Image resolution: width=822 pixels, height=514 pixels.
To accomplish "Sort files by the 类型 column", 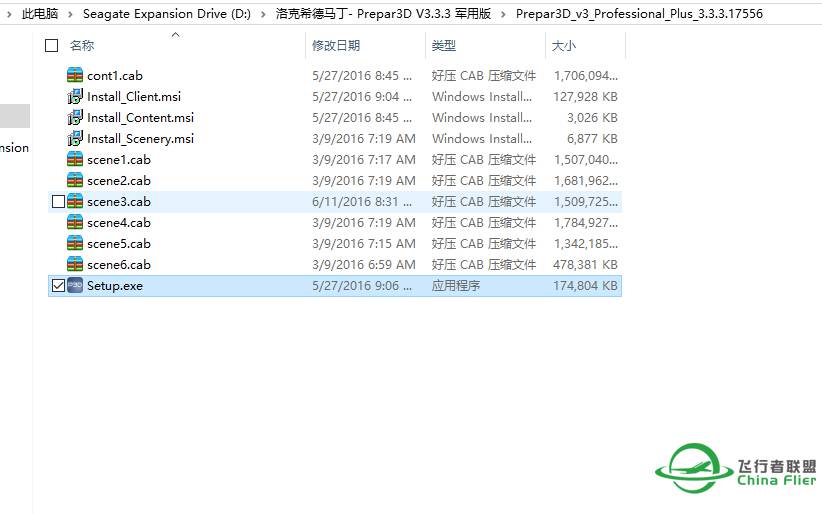I will (x=444, y=46).
